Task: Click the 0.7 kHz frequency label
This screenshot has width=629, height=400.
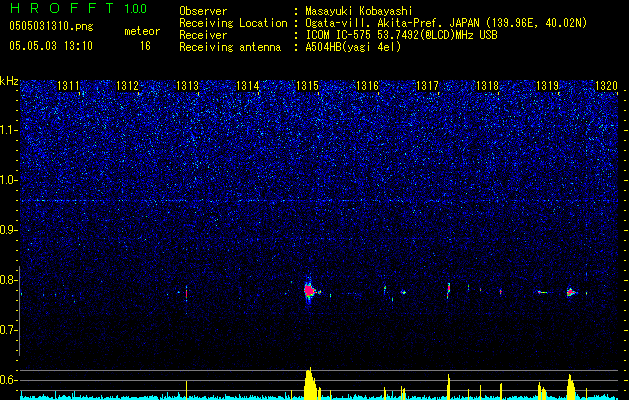Action: [x=9, y=330]
